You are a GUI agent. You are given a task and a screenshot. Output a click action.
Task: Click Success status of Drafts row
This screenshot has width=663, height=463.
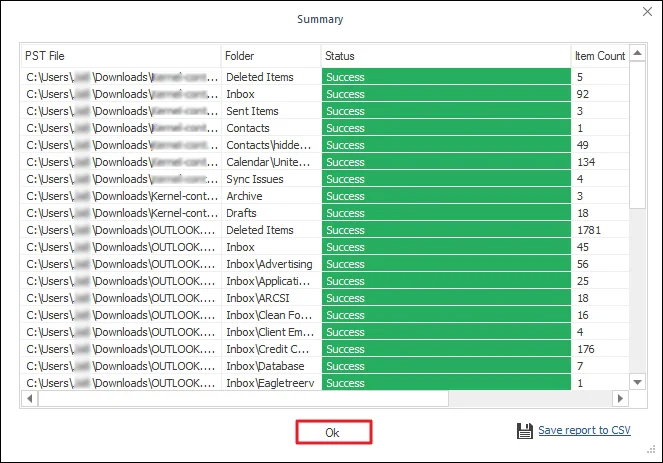pos(446,213)
